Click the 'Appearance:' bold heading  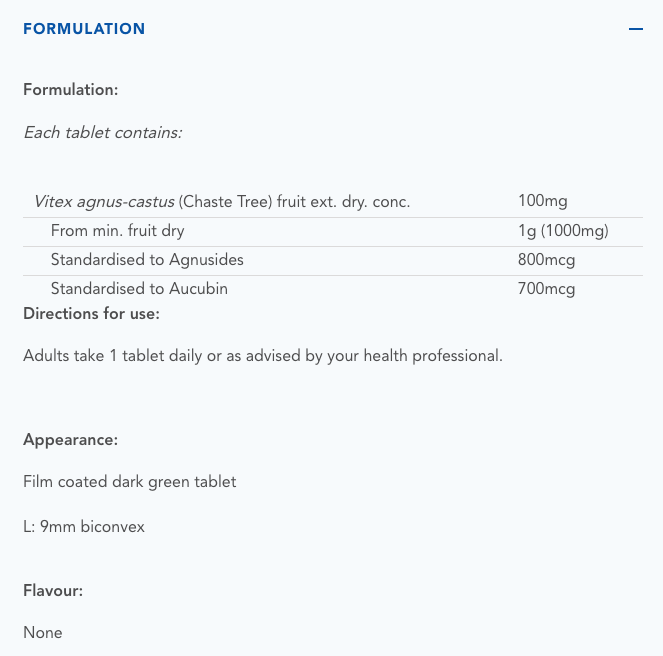[71, 440]
